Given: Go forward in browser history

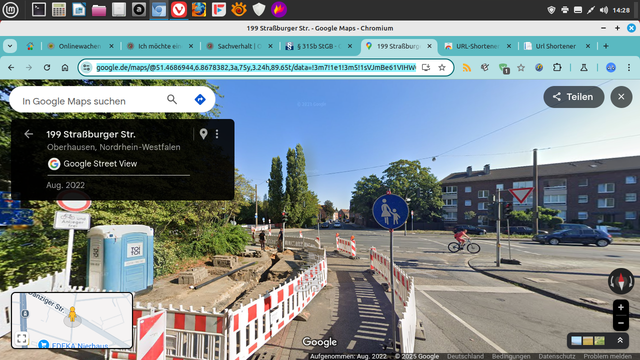Looking at the screenshot, I should [29, 67].
